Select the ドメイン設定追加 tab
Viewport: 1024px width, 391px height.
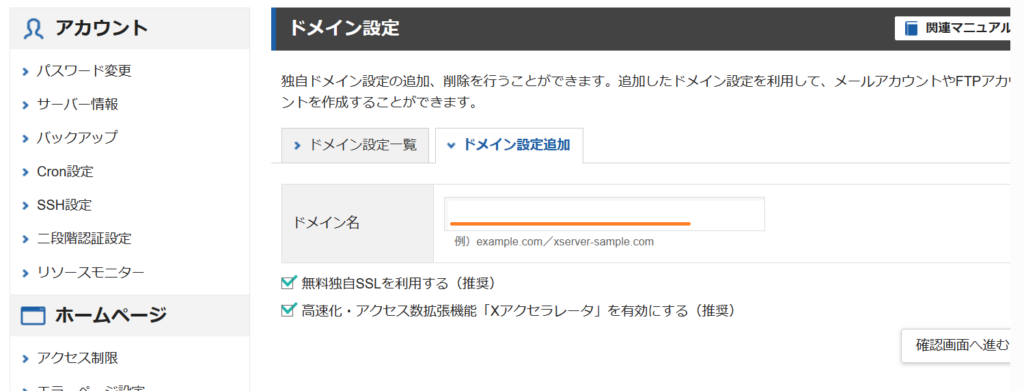pos(509,145)
